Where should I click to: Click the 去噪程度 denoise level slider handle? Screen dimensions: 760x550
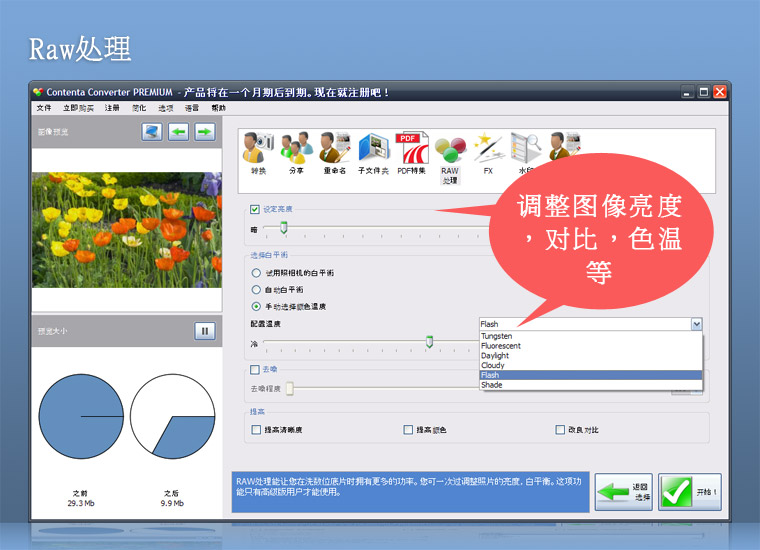click(x=290, y=389)
